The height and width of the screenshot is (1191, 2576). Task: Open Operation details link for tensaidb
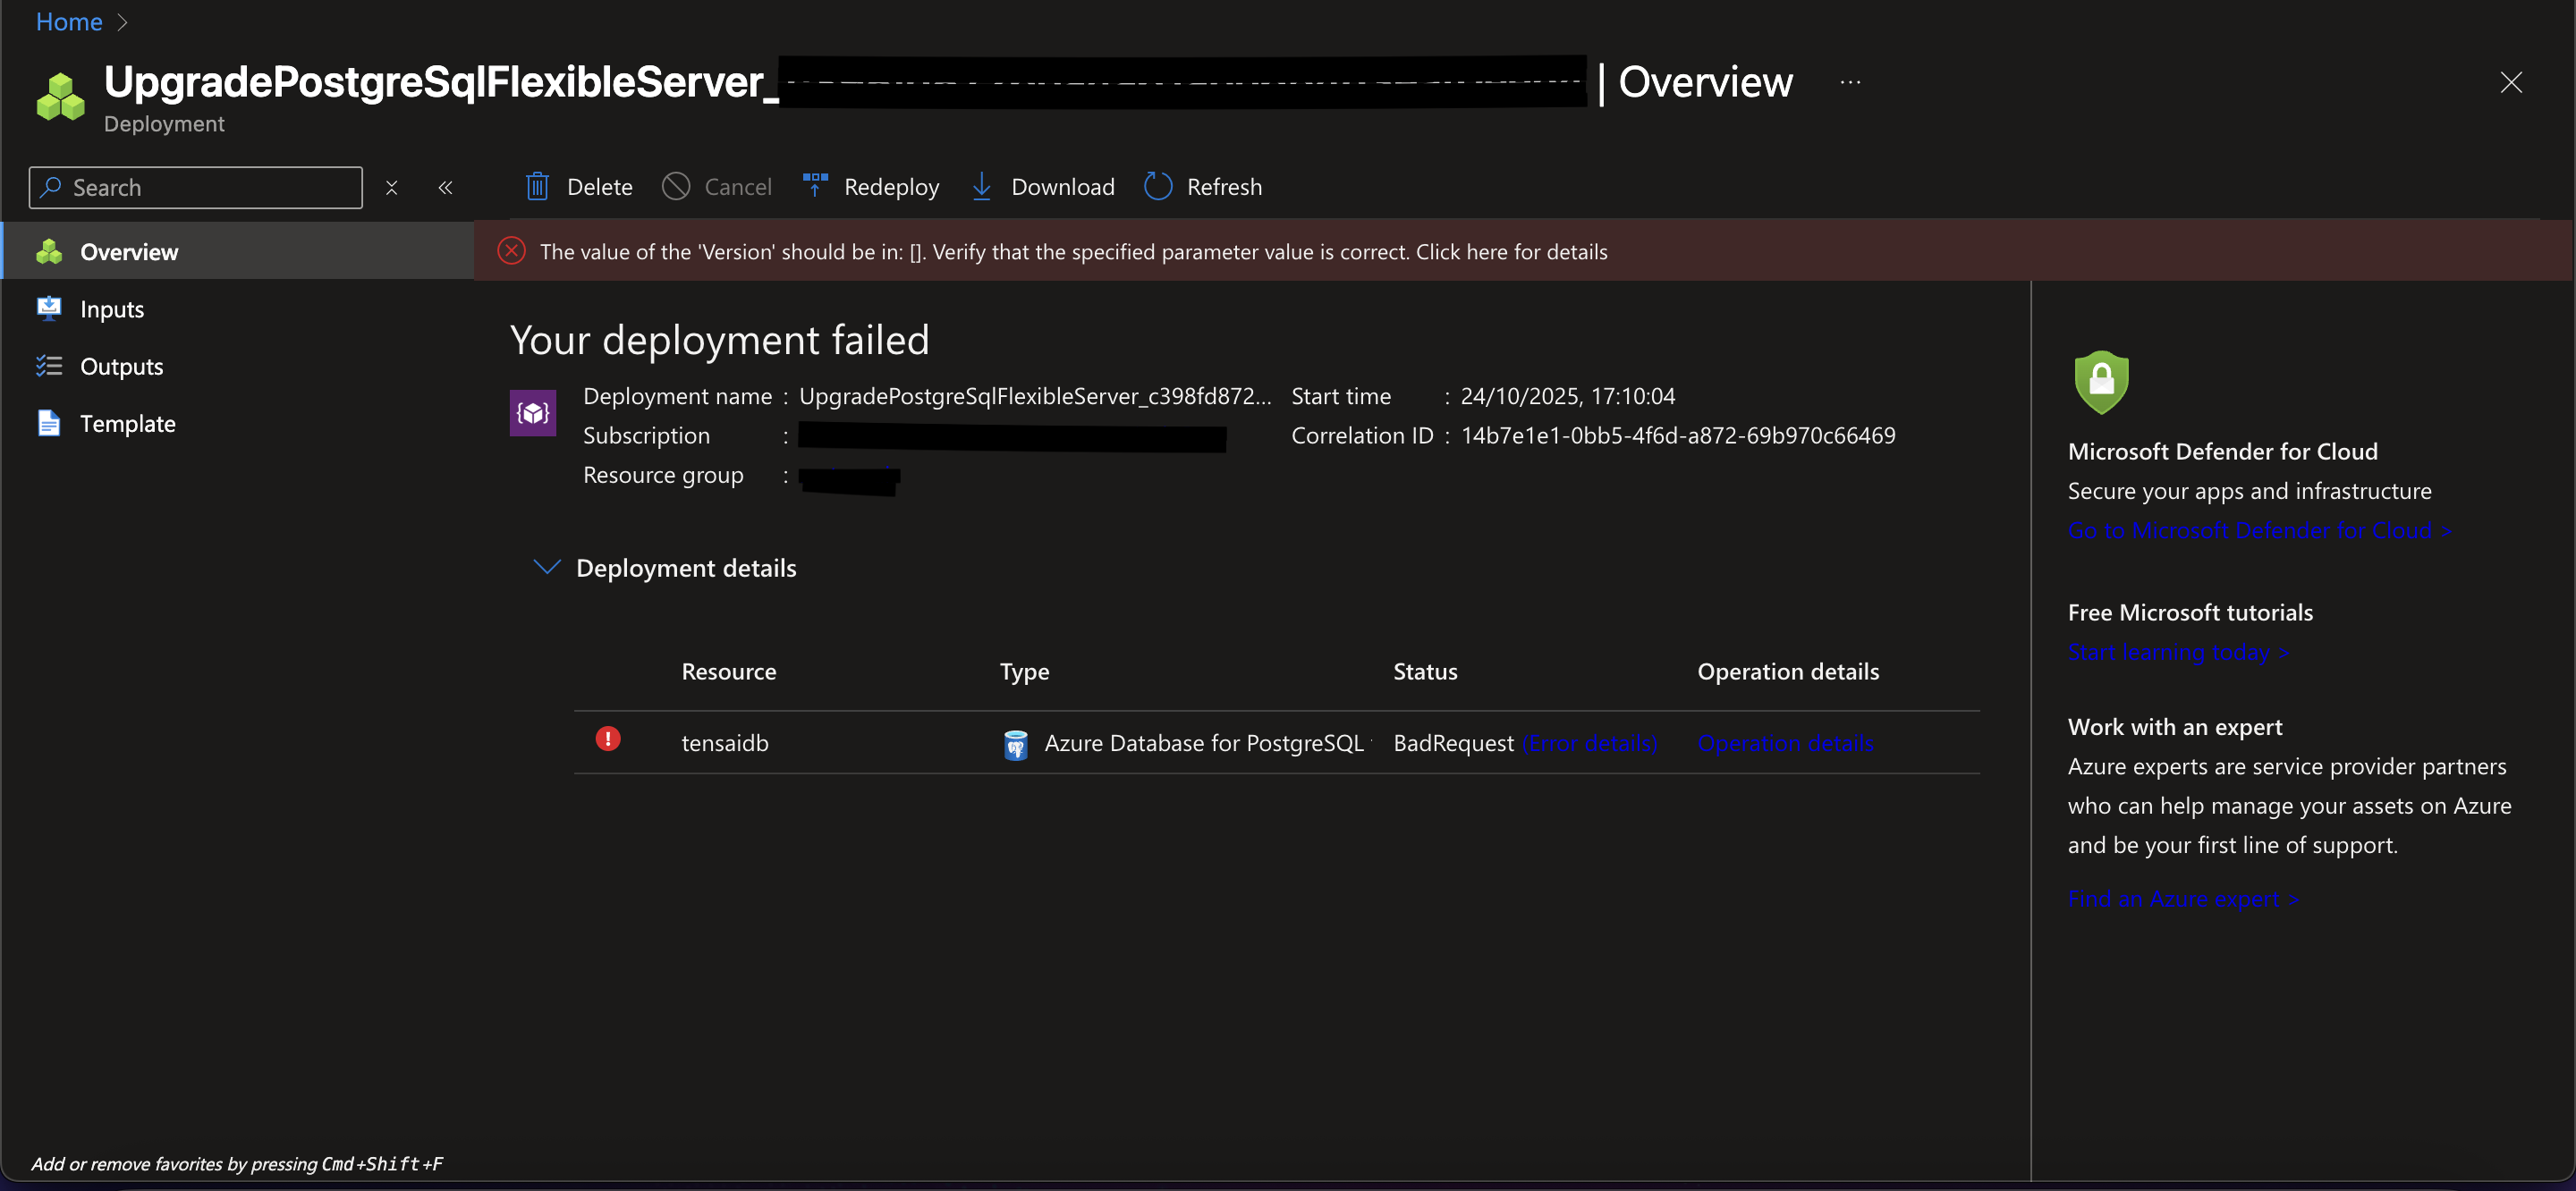point(1785,743)
